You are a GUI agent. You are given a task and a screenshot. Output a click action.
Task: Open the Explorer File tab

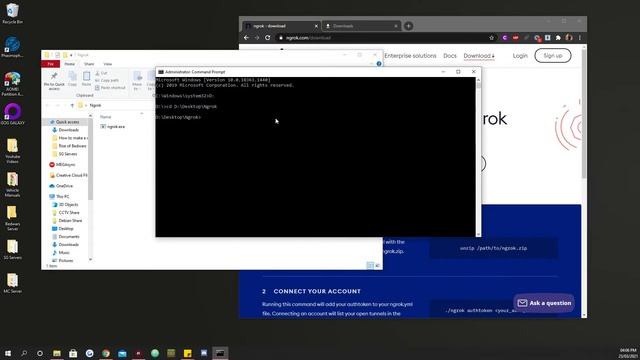click(x=51, y=64)
